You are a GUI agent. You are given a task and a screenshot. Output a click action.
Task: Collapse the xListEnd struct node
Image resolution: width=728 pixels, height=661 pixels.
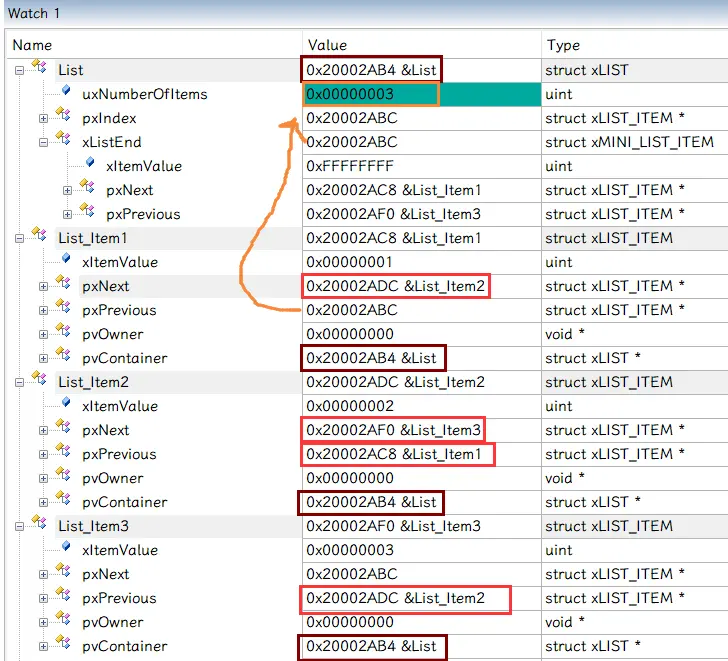[44, 142]
